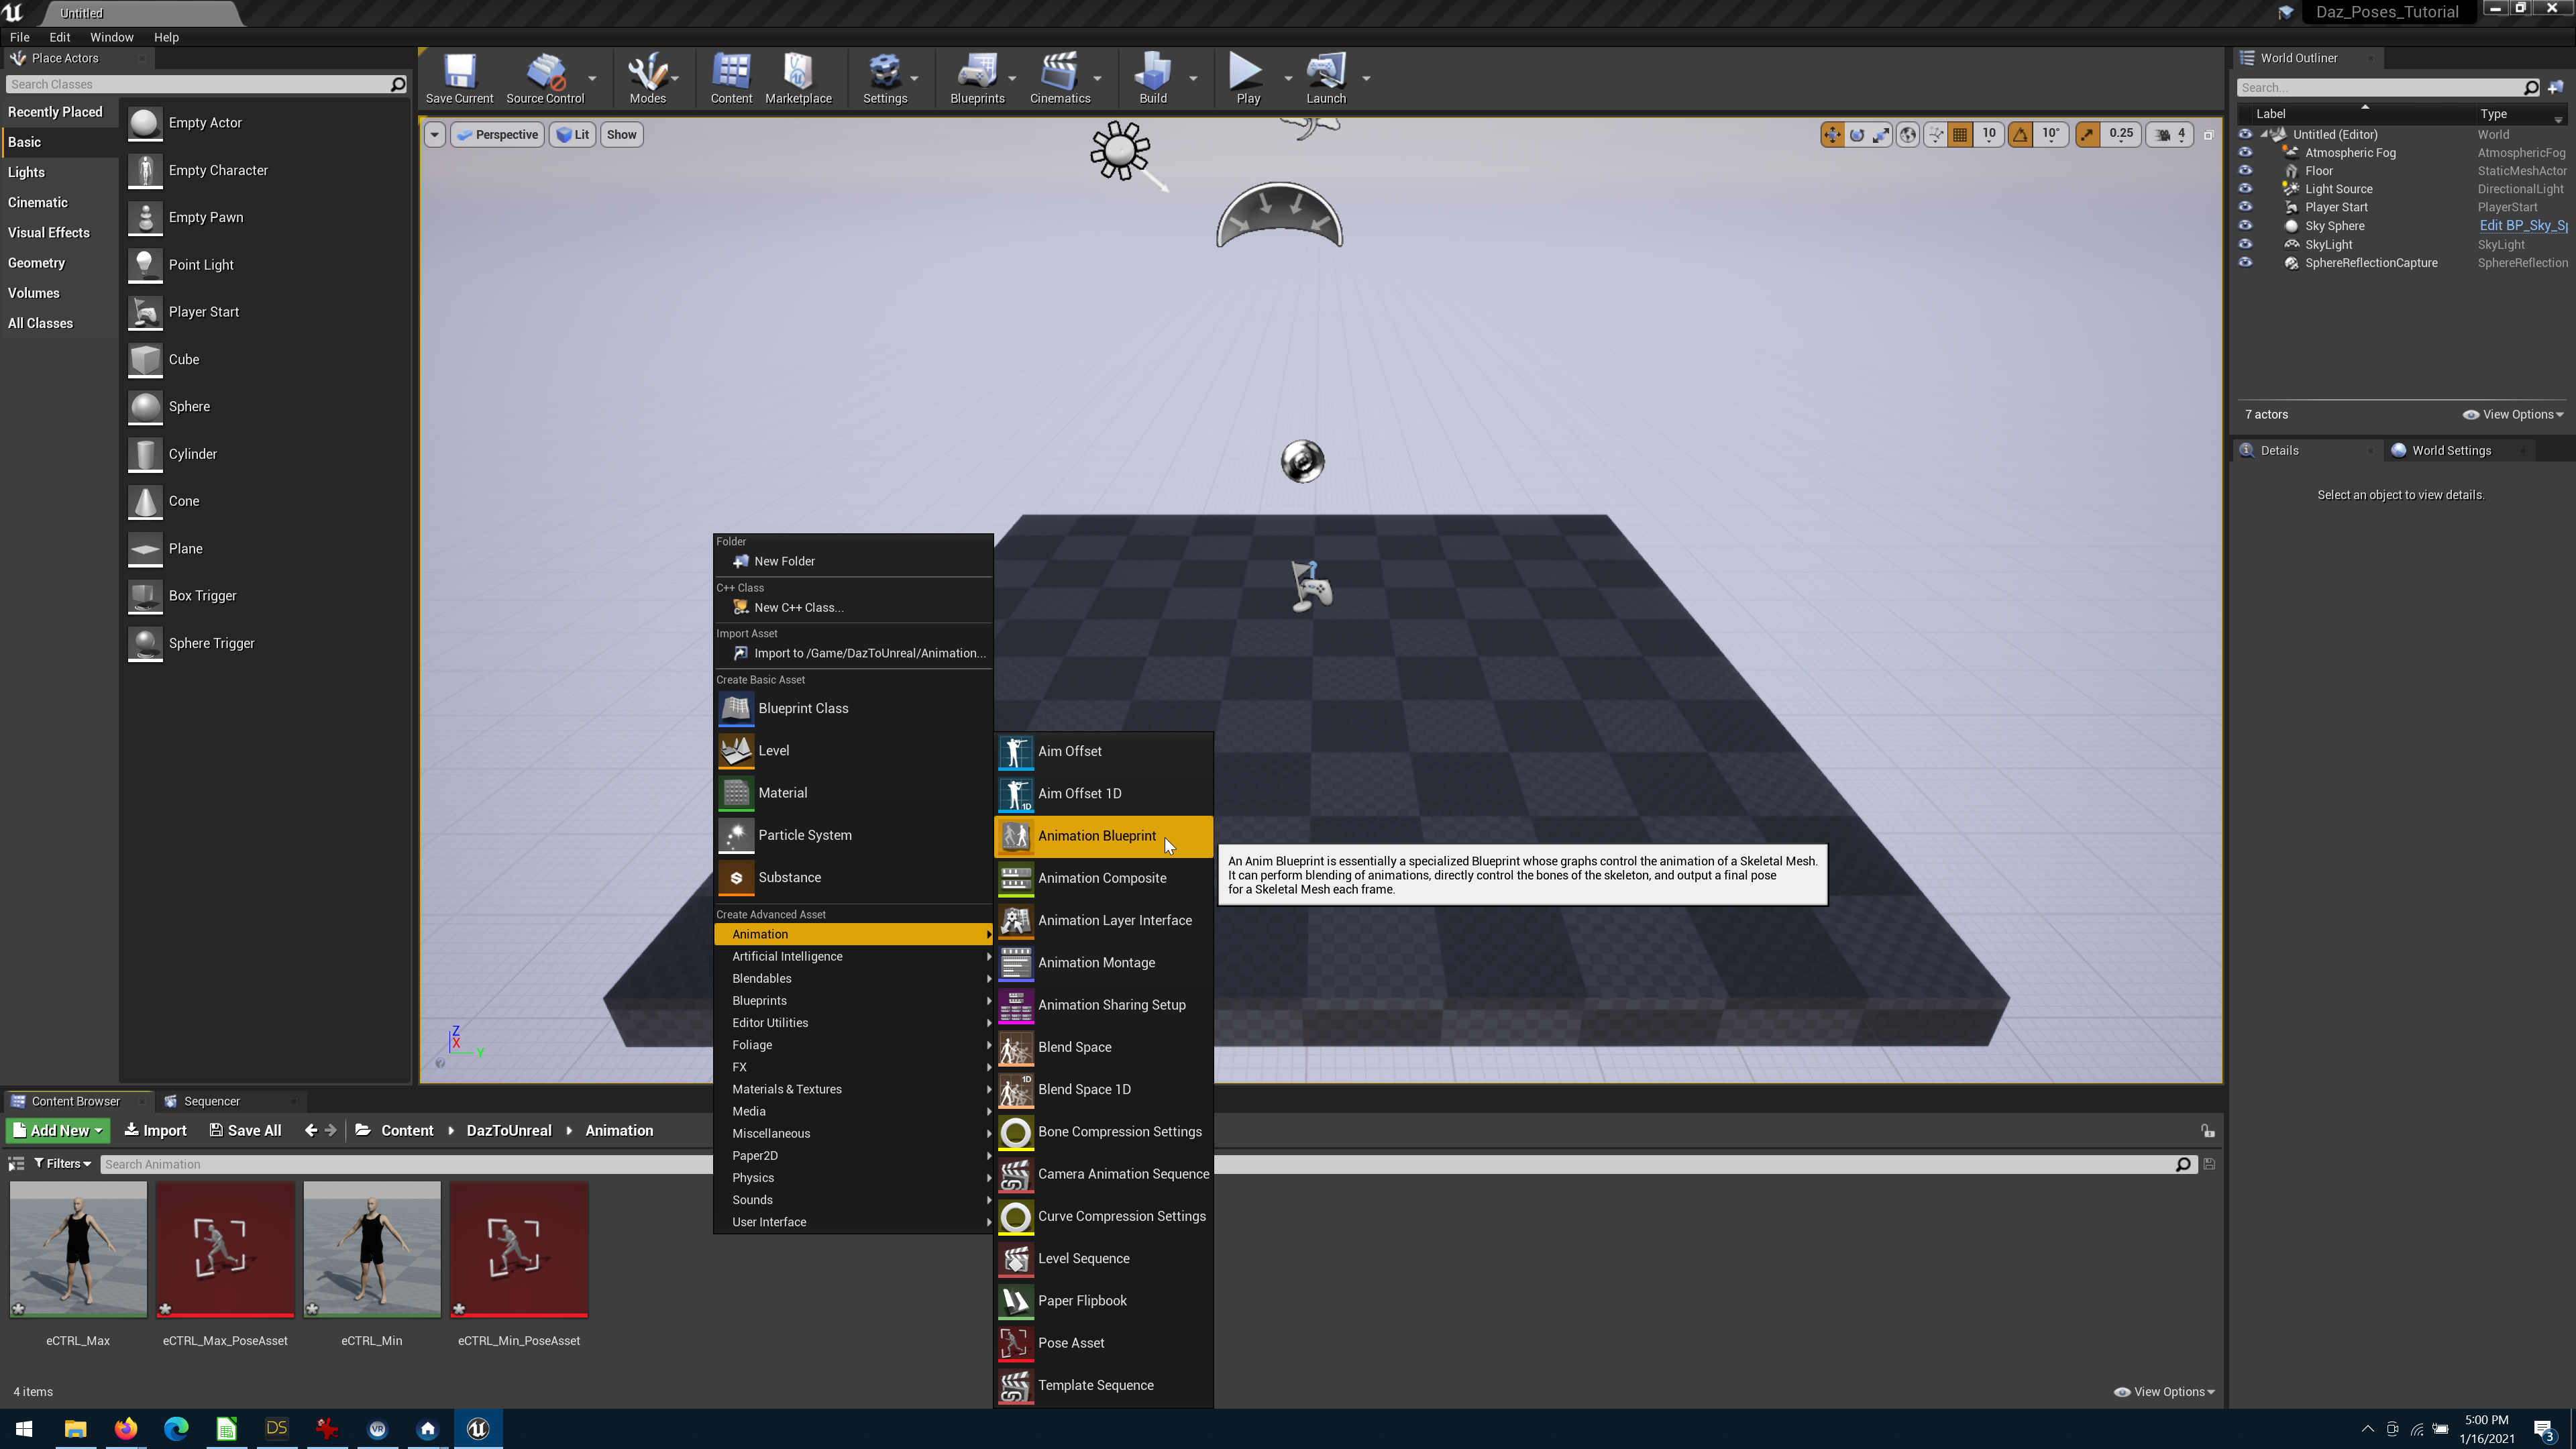Choose Level Sequence in animation submenu
This screenshot has height=1449, width=2576.
tap(1104, 1258)
